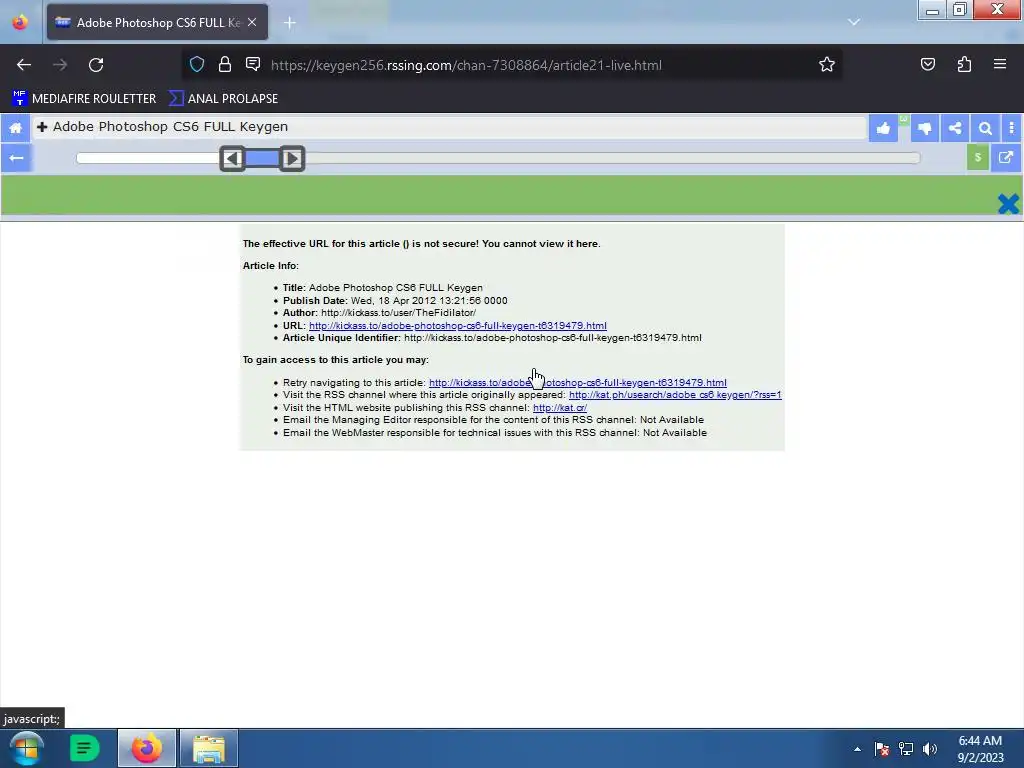1024x768 pixels.
Task: Open the tracking protection shield icon
Action: 197,64
